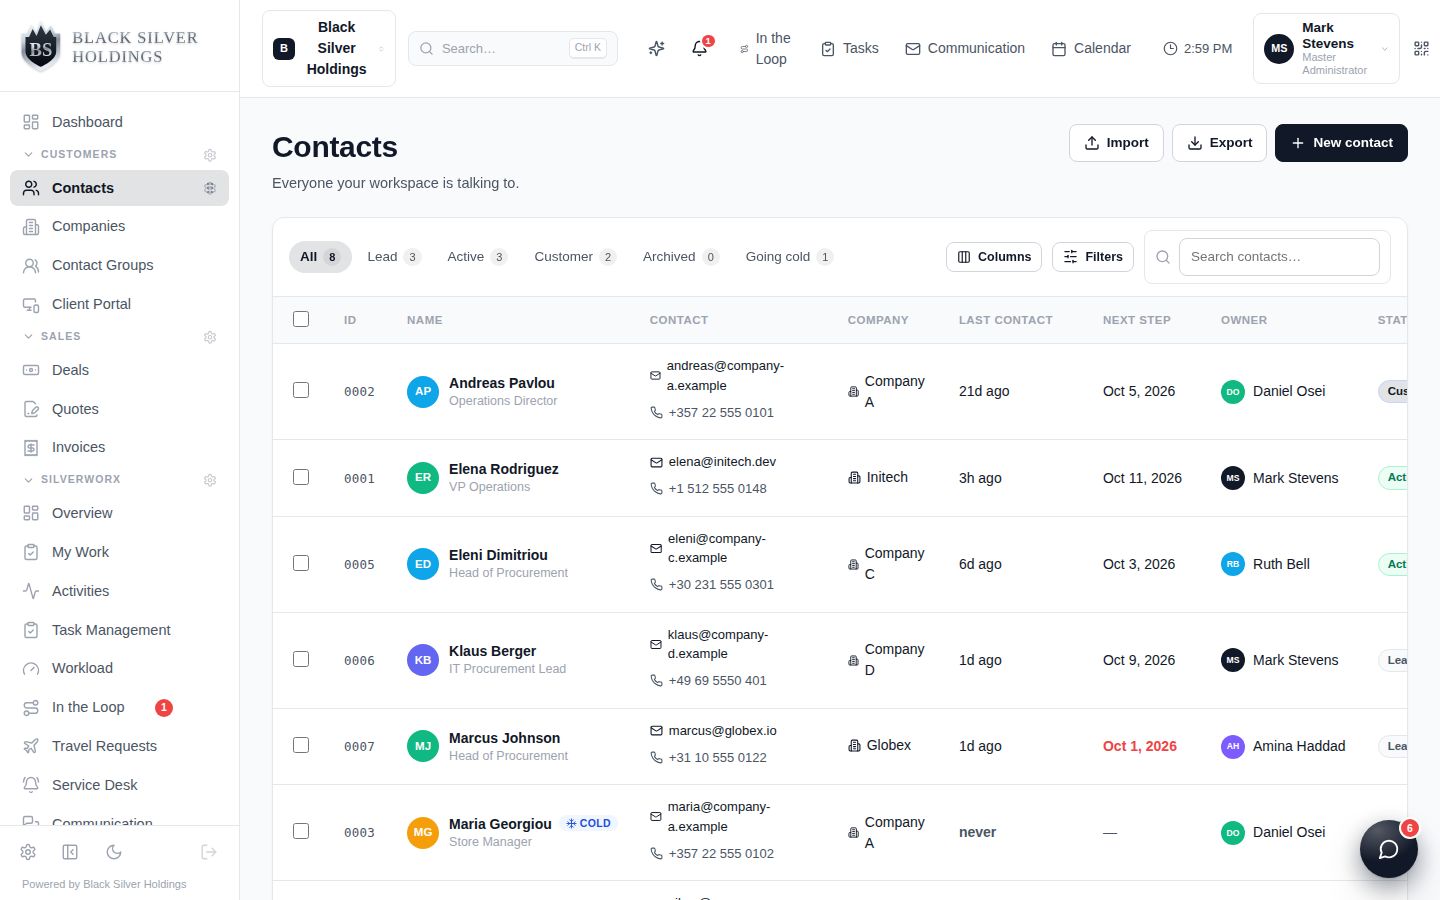This screenshot has width=1440, height=900.
Task: Switch to the Customer tab
Action: click(x=575, y=257)
